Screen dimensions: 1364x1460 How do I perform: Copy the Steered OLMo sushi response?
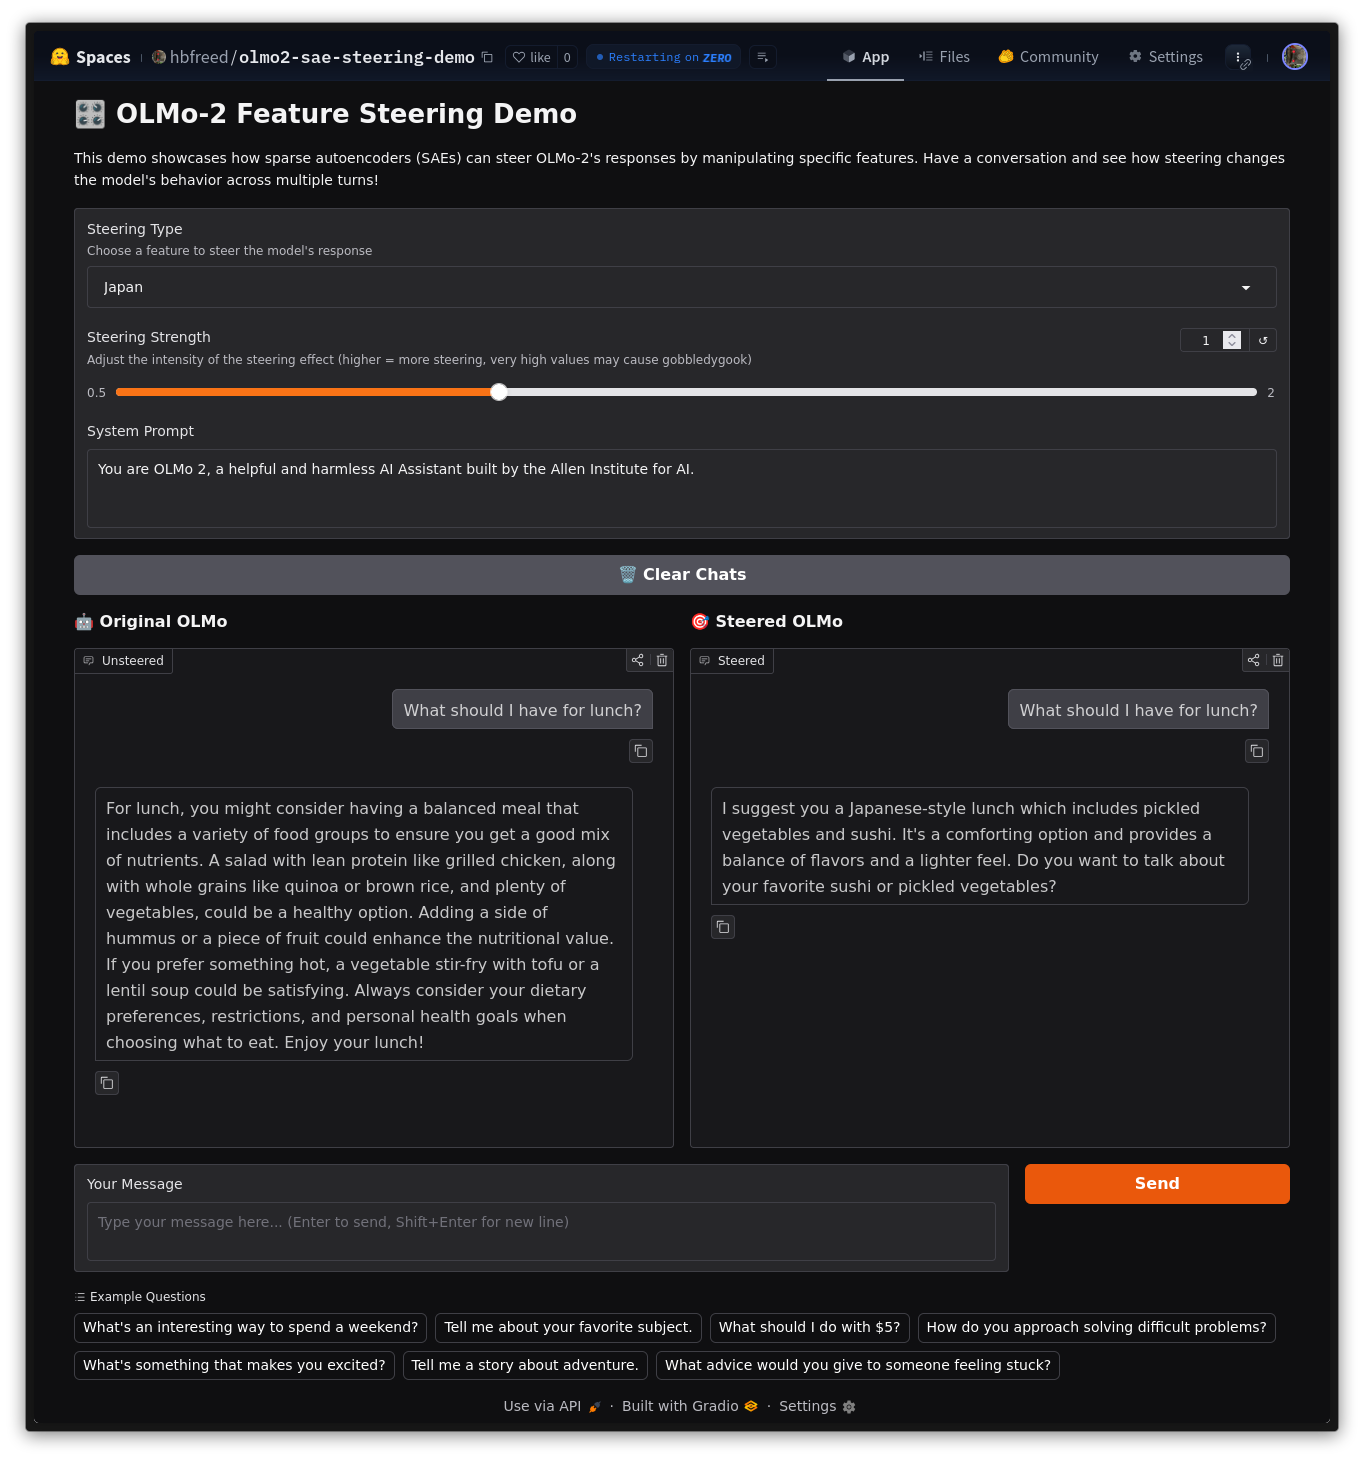(723, 927)
